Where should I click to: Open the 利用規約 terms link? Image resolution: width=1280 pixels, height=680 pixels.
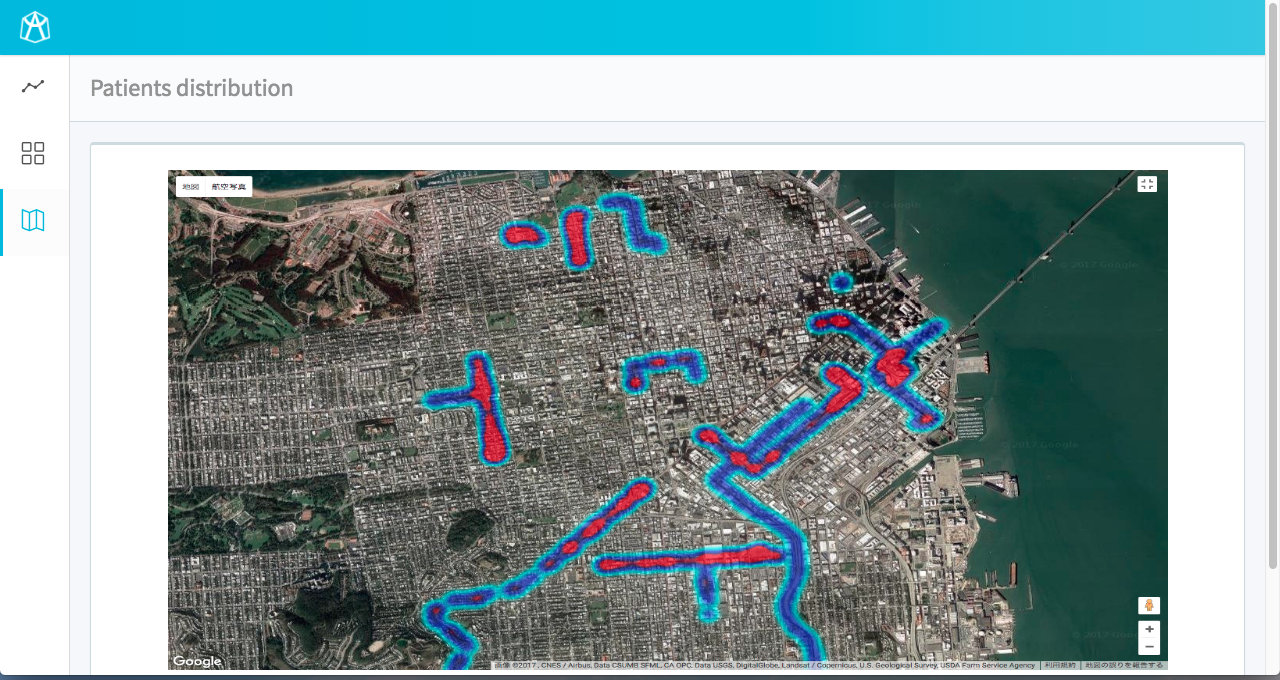click(1061, 665)
